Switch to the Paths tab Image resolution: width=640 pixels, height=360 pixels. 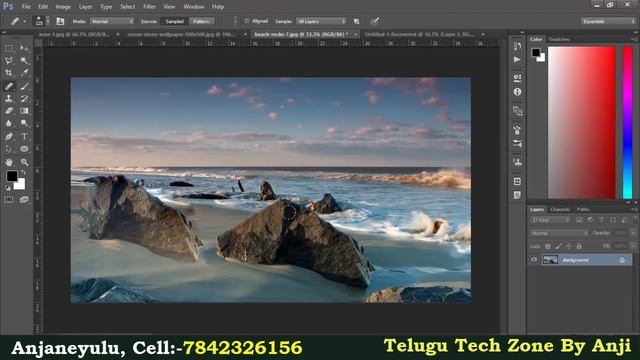pos(583,209)
